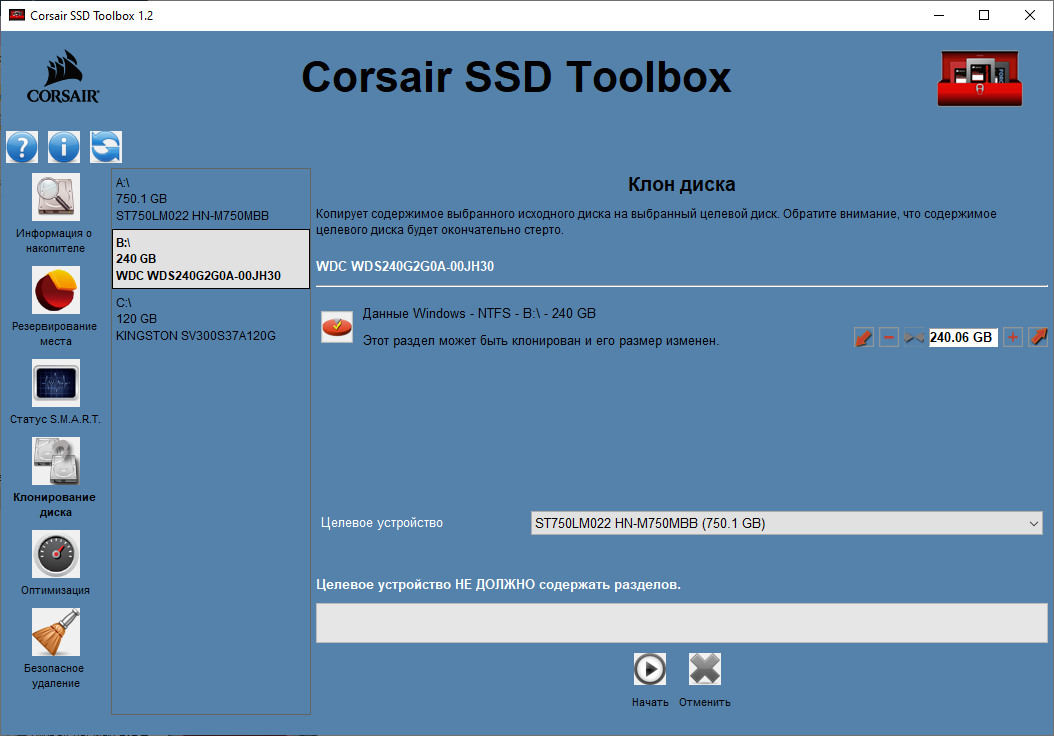
Task: Set the partition to maximum size arrow
Action: click(x=1038, y=337)
